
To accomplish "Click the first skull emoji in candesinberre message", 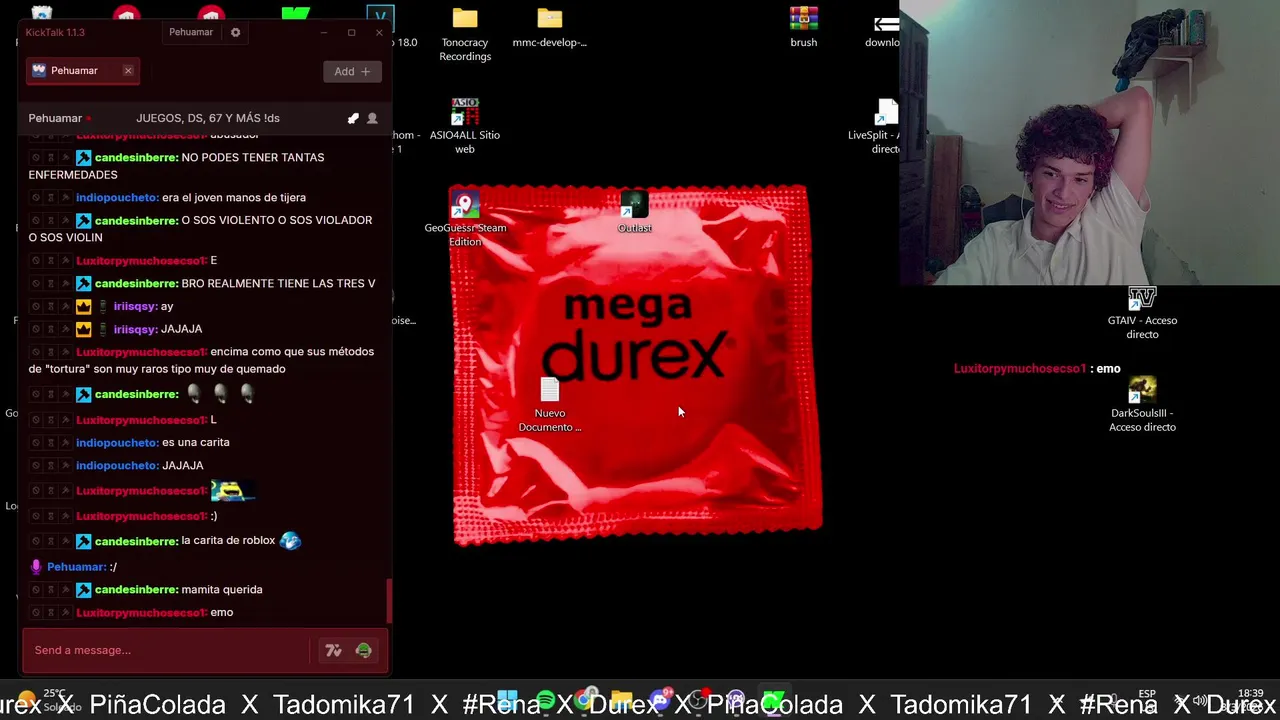I will [x=194, y=394].
